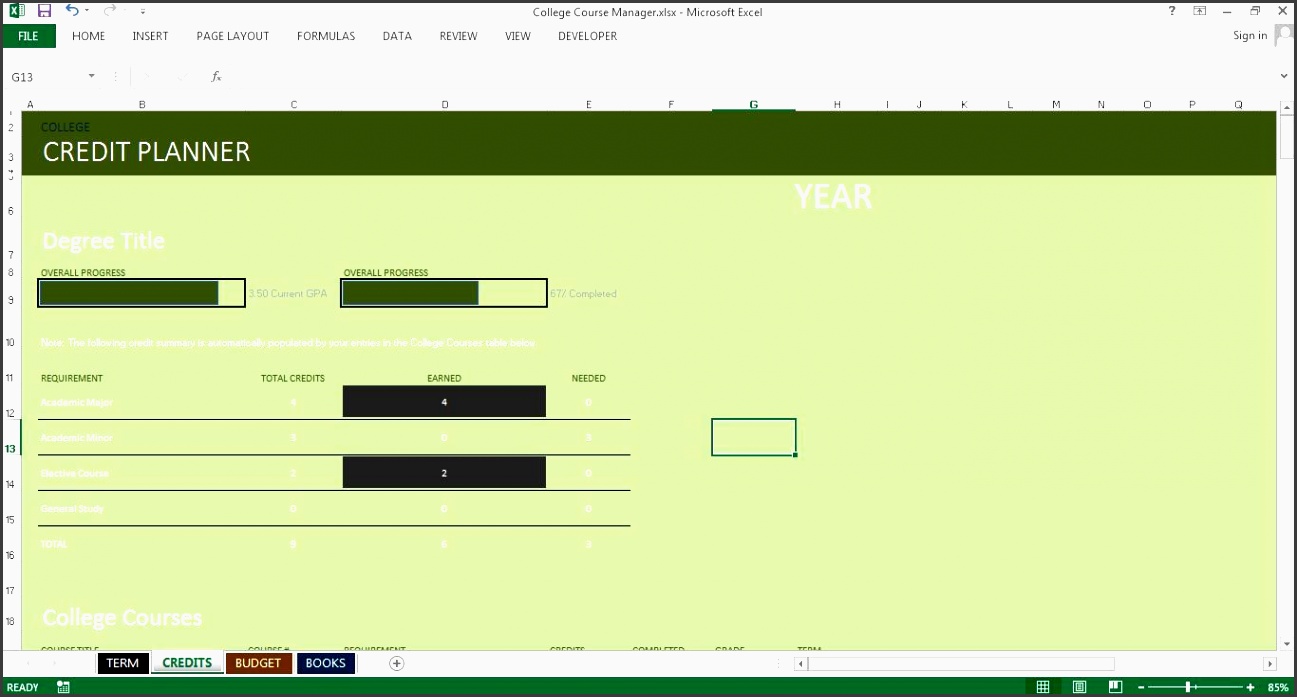Open Microsoft Excel Help question mark
The width and height of the screenshot is (1297, 697).
click(x=1172, y=11)
